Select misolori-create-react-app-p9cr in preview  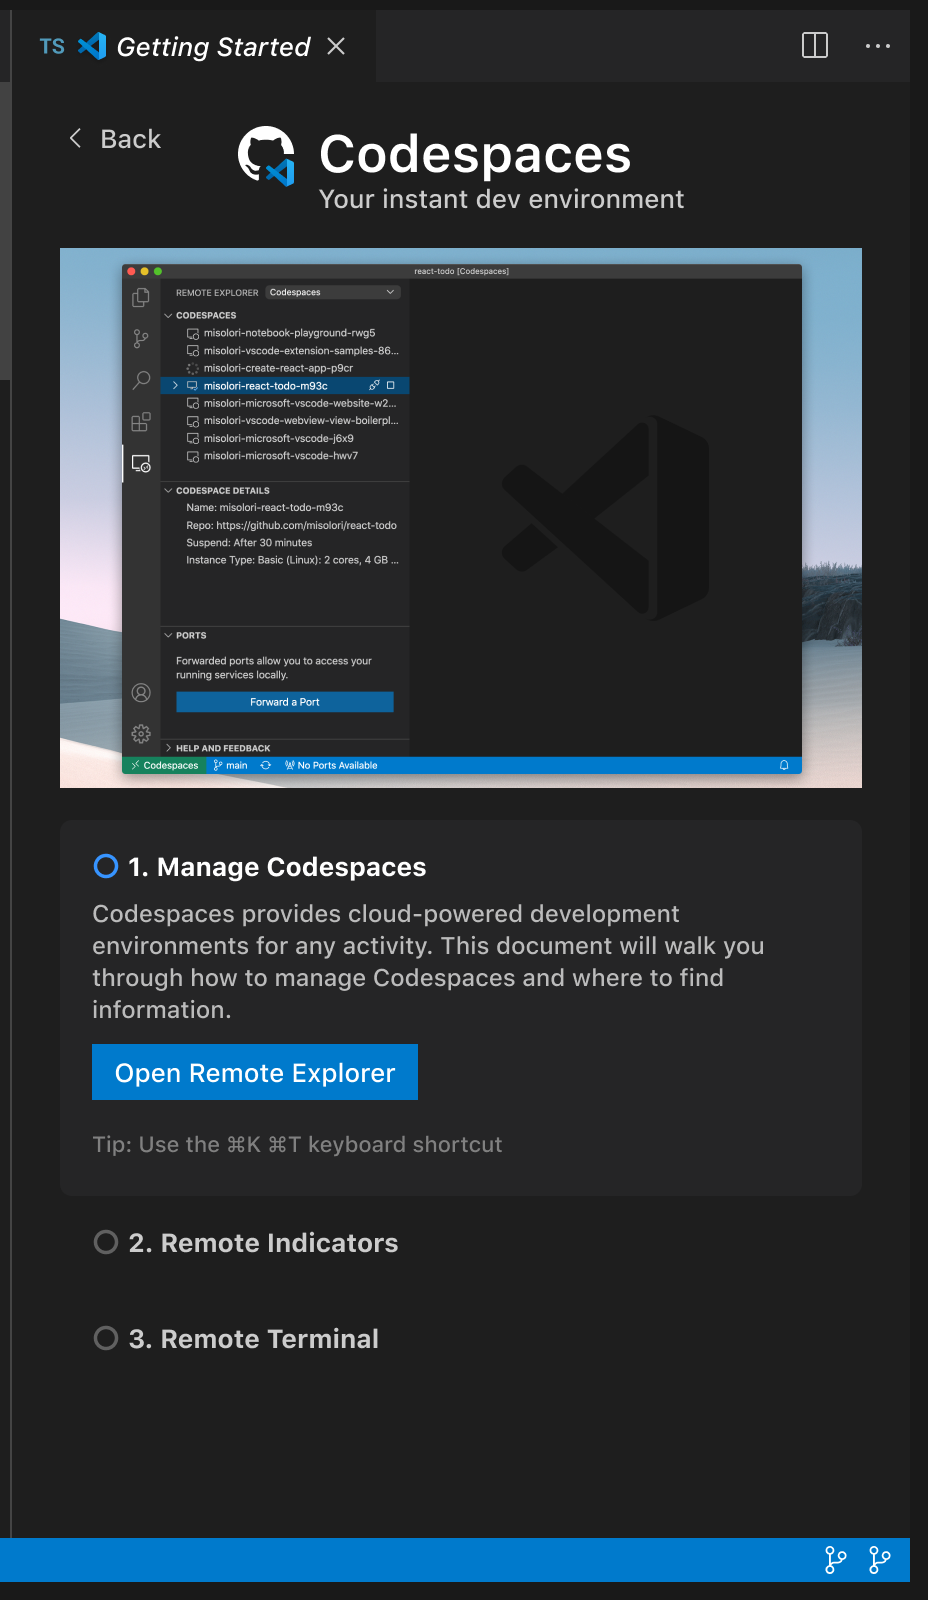click(x=278, y=368)
